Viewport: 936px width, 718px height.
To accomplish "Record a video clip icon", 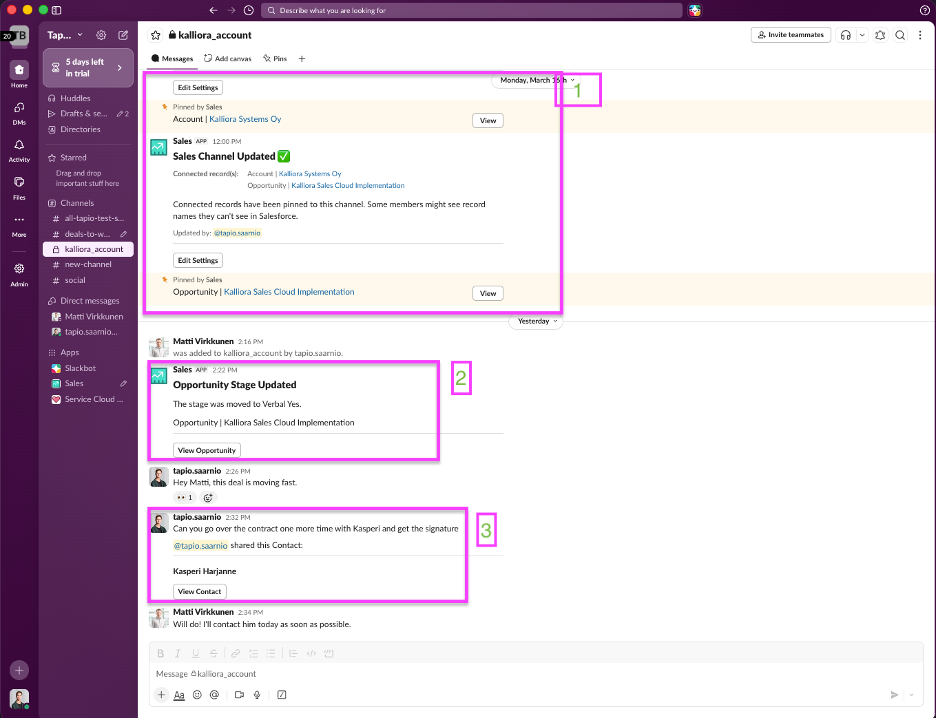I will [x=239, y=695].
